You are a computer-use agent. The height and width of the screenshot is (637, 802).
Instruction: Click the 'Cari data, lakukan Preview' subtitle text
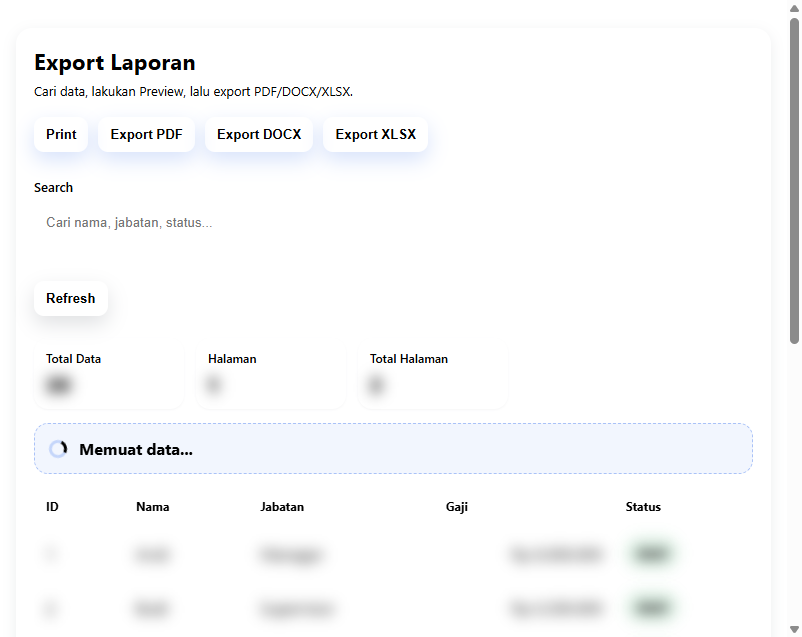(x=193, y=92)
